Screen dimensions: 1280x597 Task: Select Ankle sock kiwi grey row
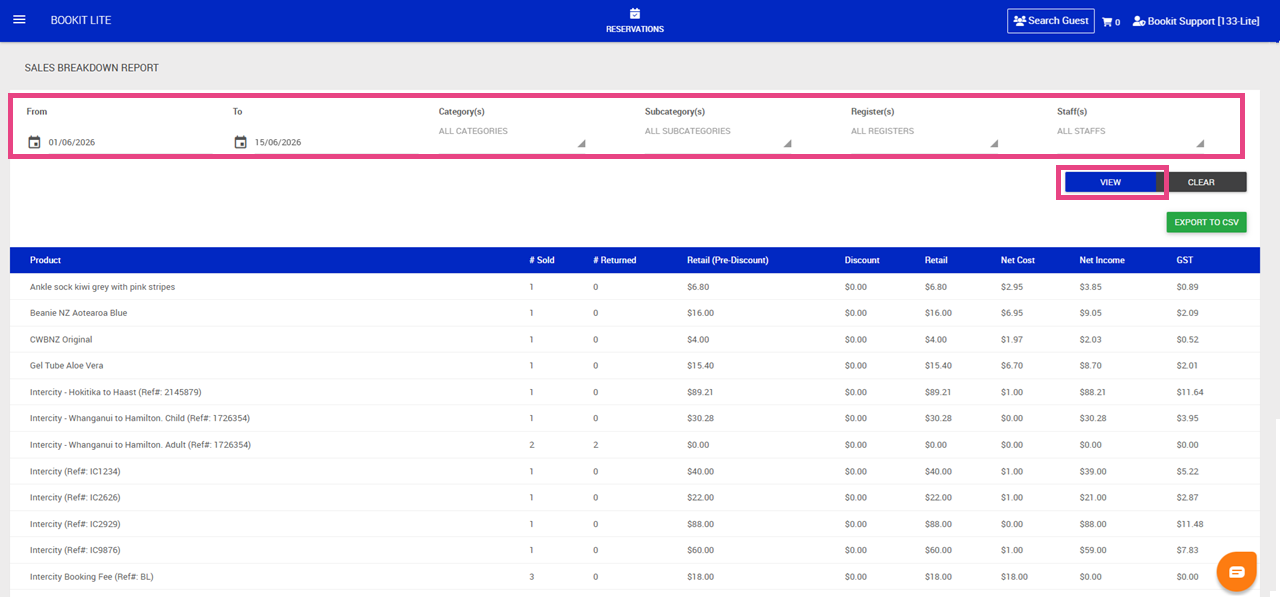point(635,287)
